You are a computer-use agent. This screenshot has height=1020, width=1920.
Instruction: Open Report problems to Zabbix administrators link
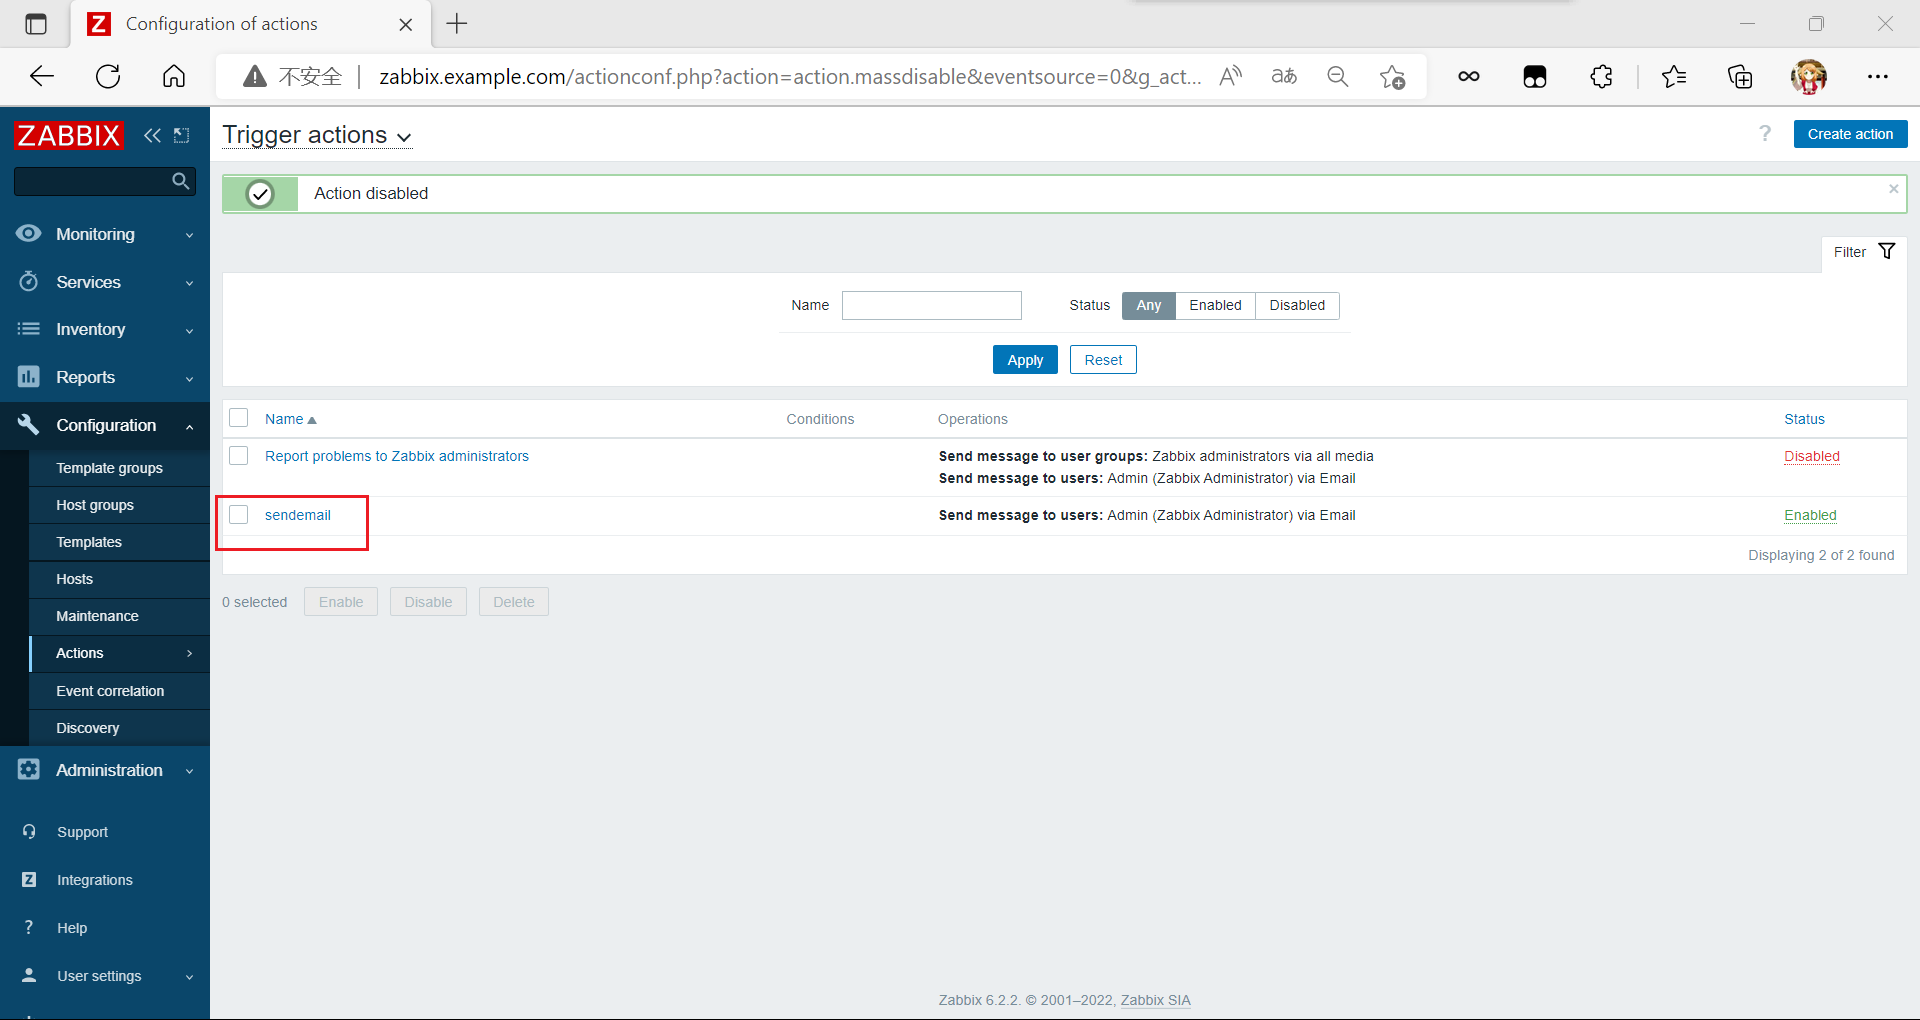point(397,456)
